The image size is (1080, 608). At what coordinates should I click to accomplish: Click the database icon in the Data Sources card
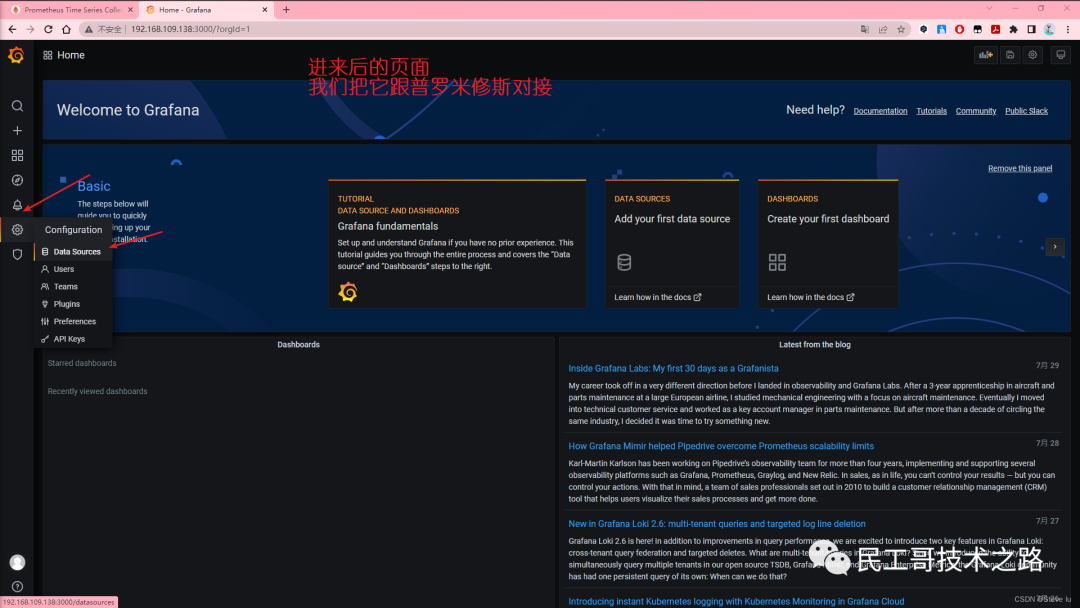pyautogui.click(x=624, y=262)
